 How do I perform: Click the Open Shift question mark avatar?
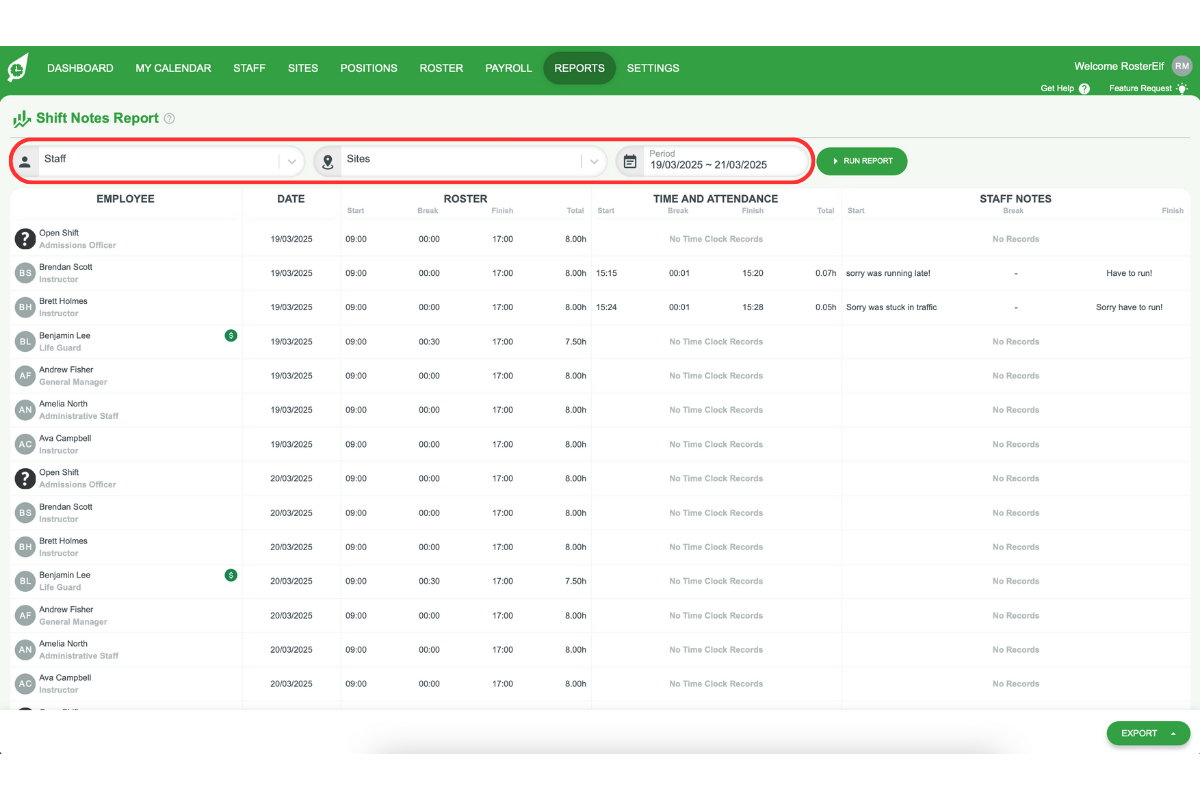click(x=25, y=239)
